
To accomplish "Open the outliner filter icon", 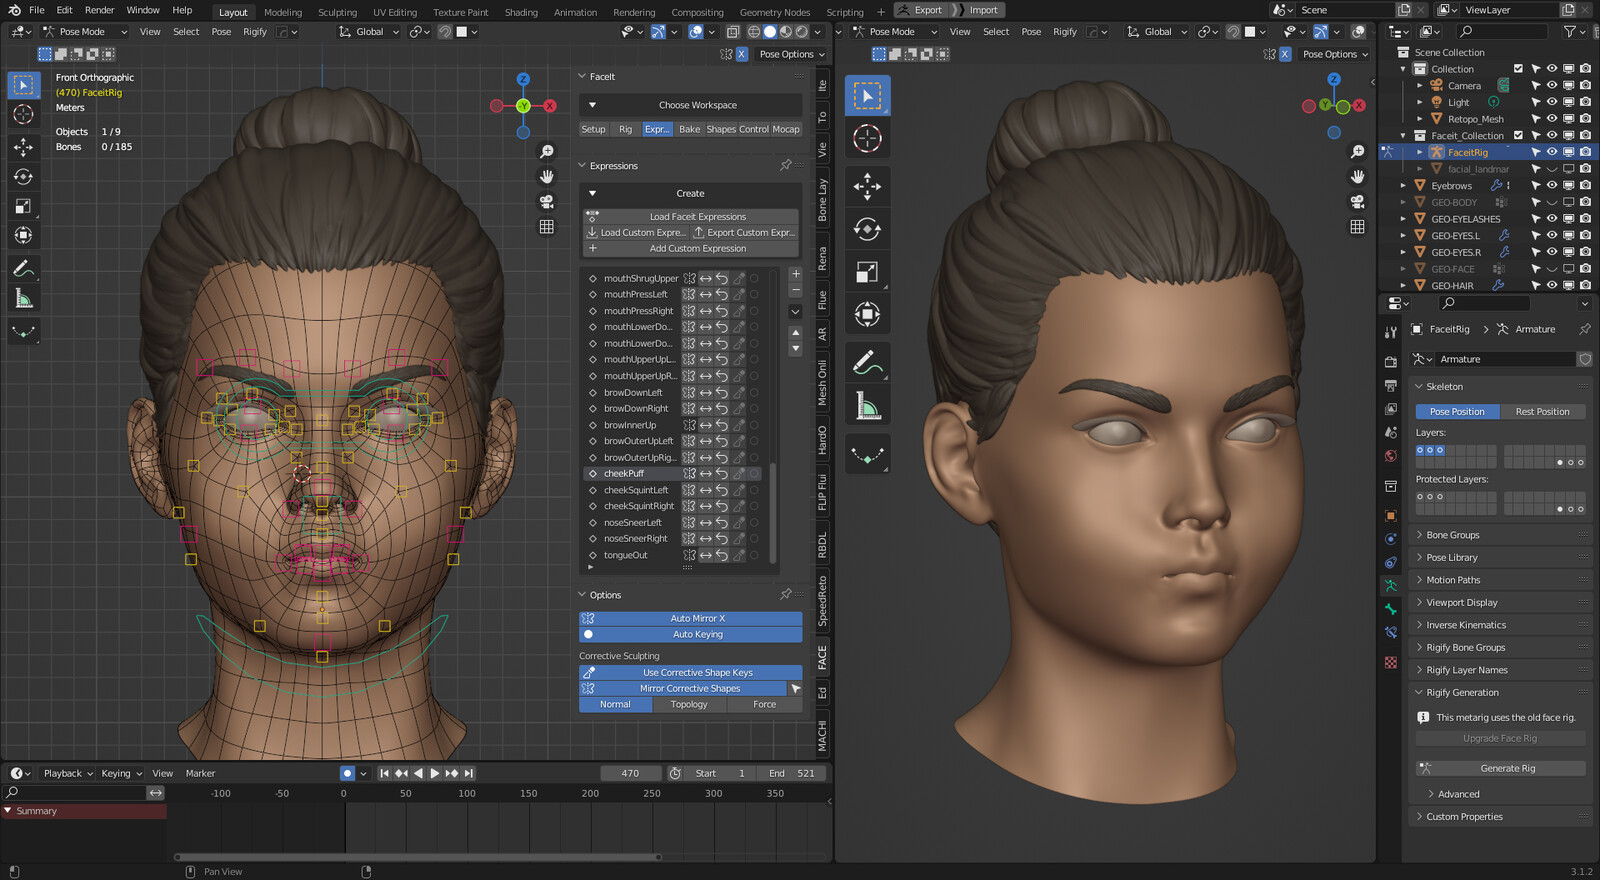I will [x=1573, y=32].
